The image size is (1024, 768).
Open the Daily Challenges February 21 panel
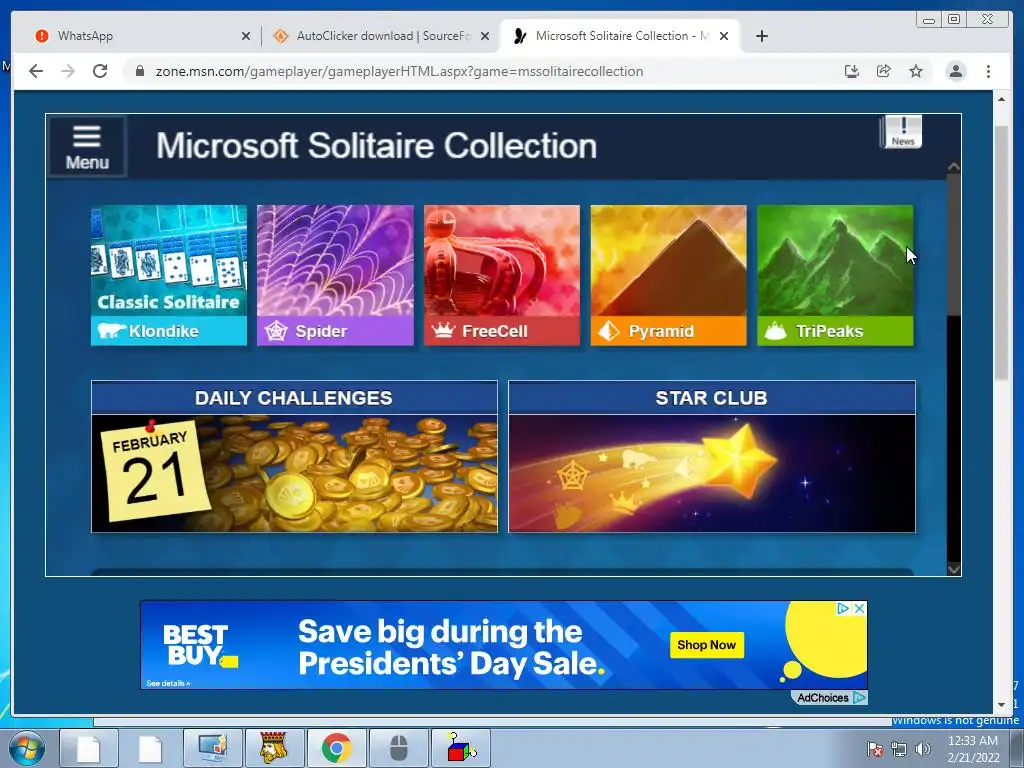coord(294,456)
